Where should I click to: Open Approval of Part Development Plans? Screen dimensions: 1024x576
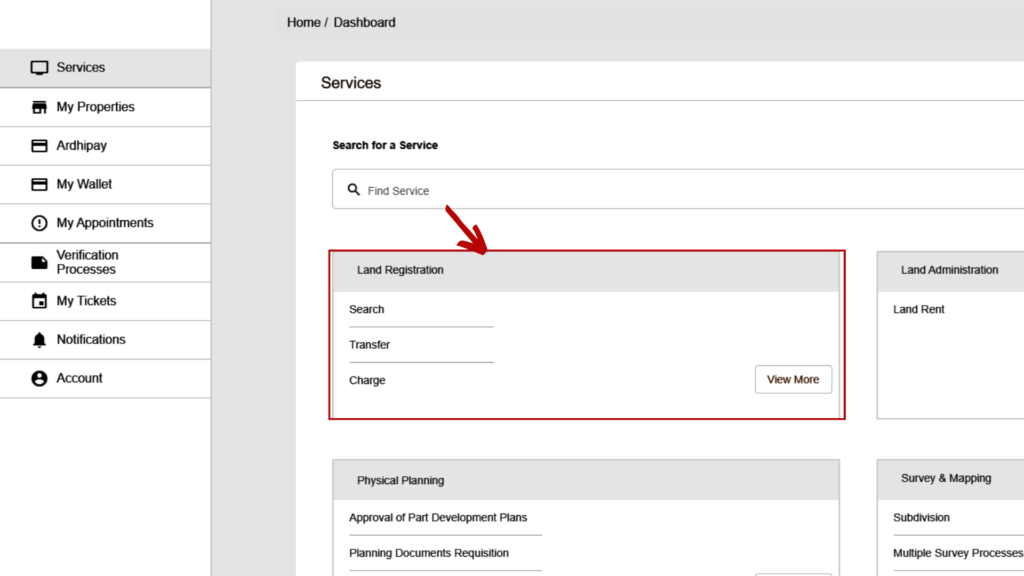pyautogui.click(x=438, y=517)
